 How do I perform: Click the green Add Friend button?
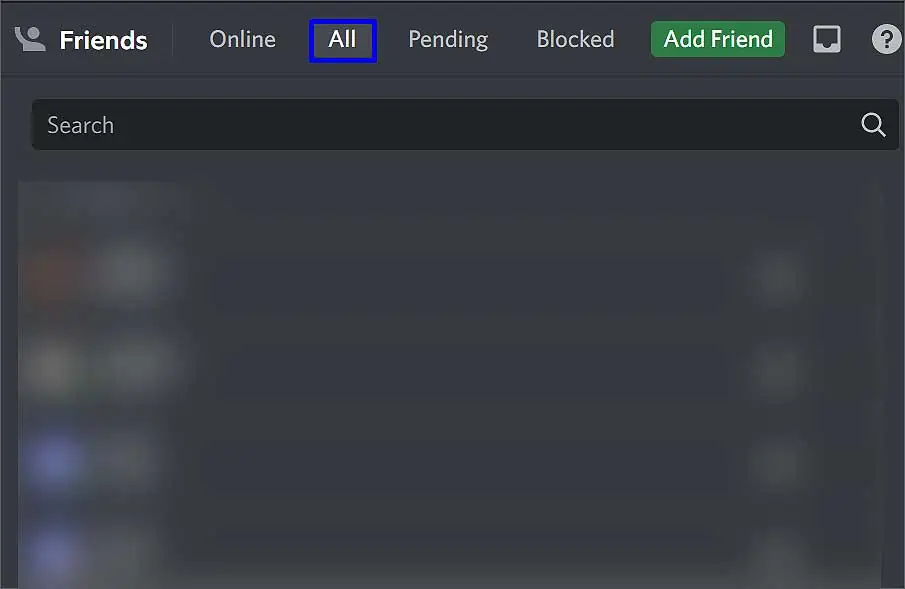pyautogui.click(x=717, y=39)
